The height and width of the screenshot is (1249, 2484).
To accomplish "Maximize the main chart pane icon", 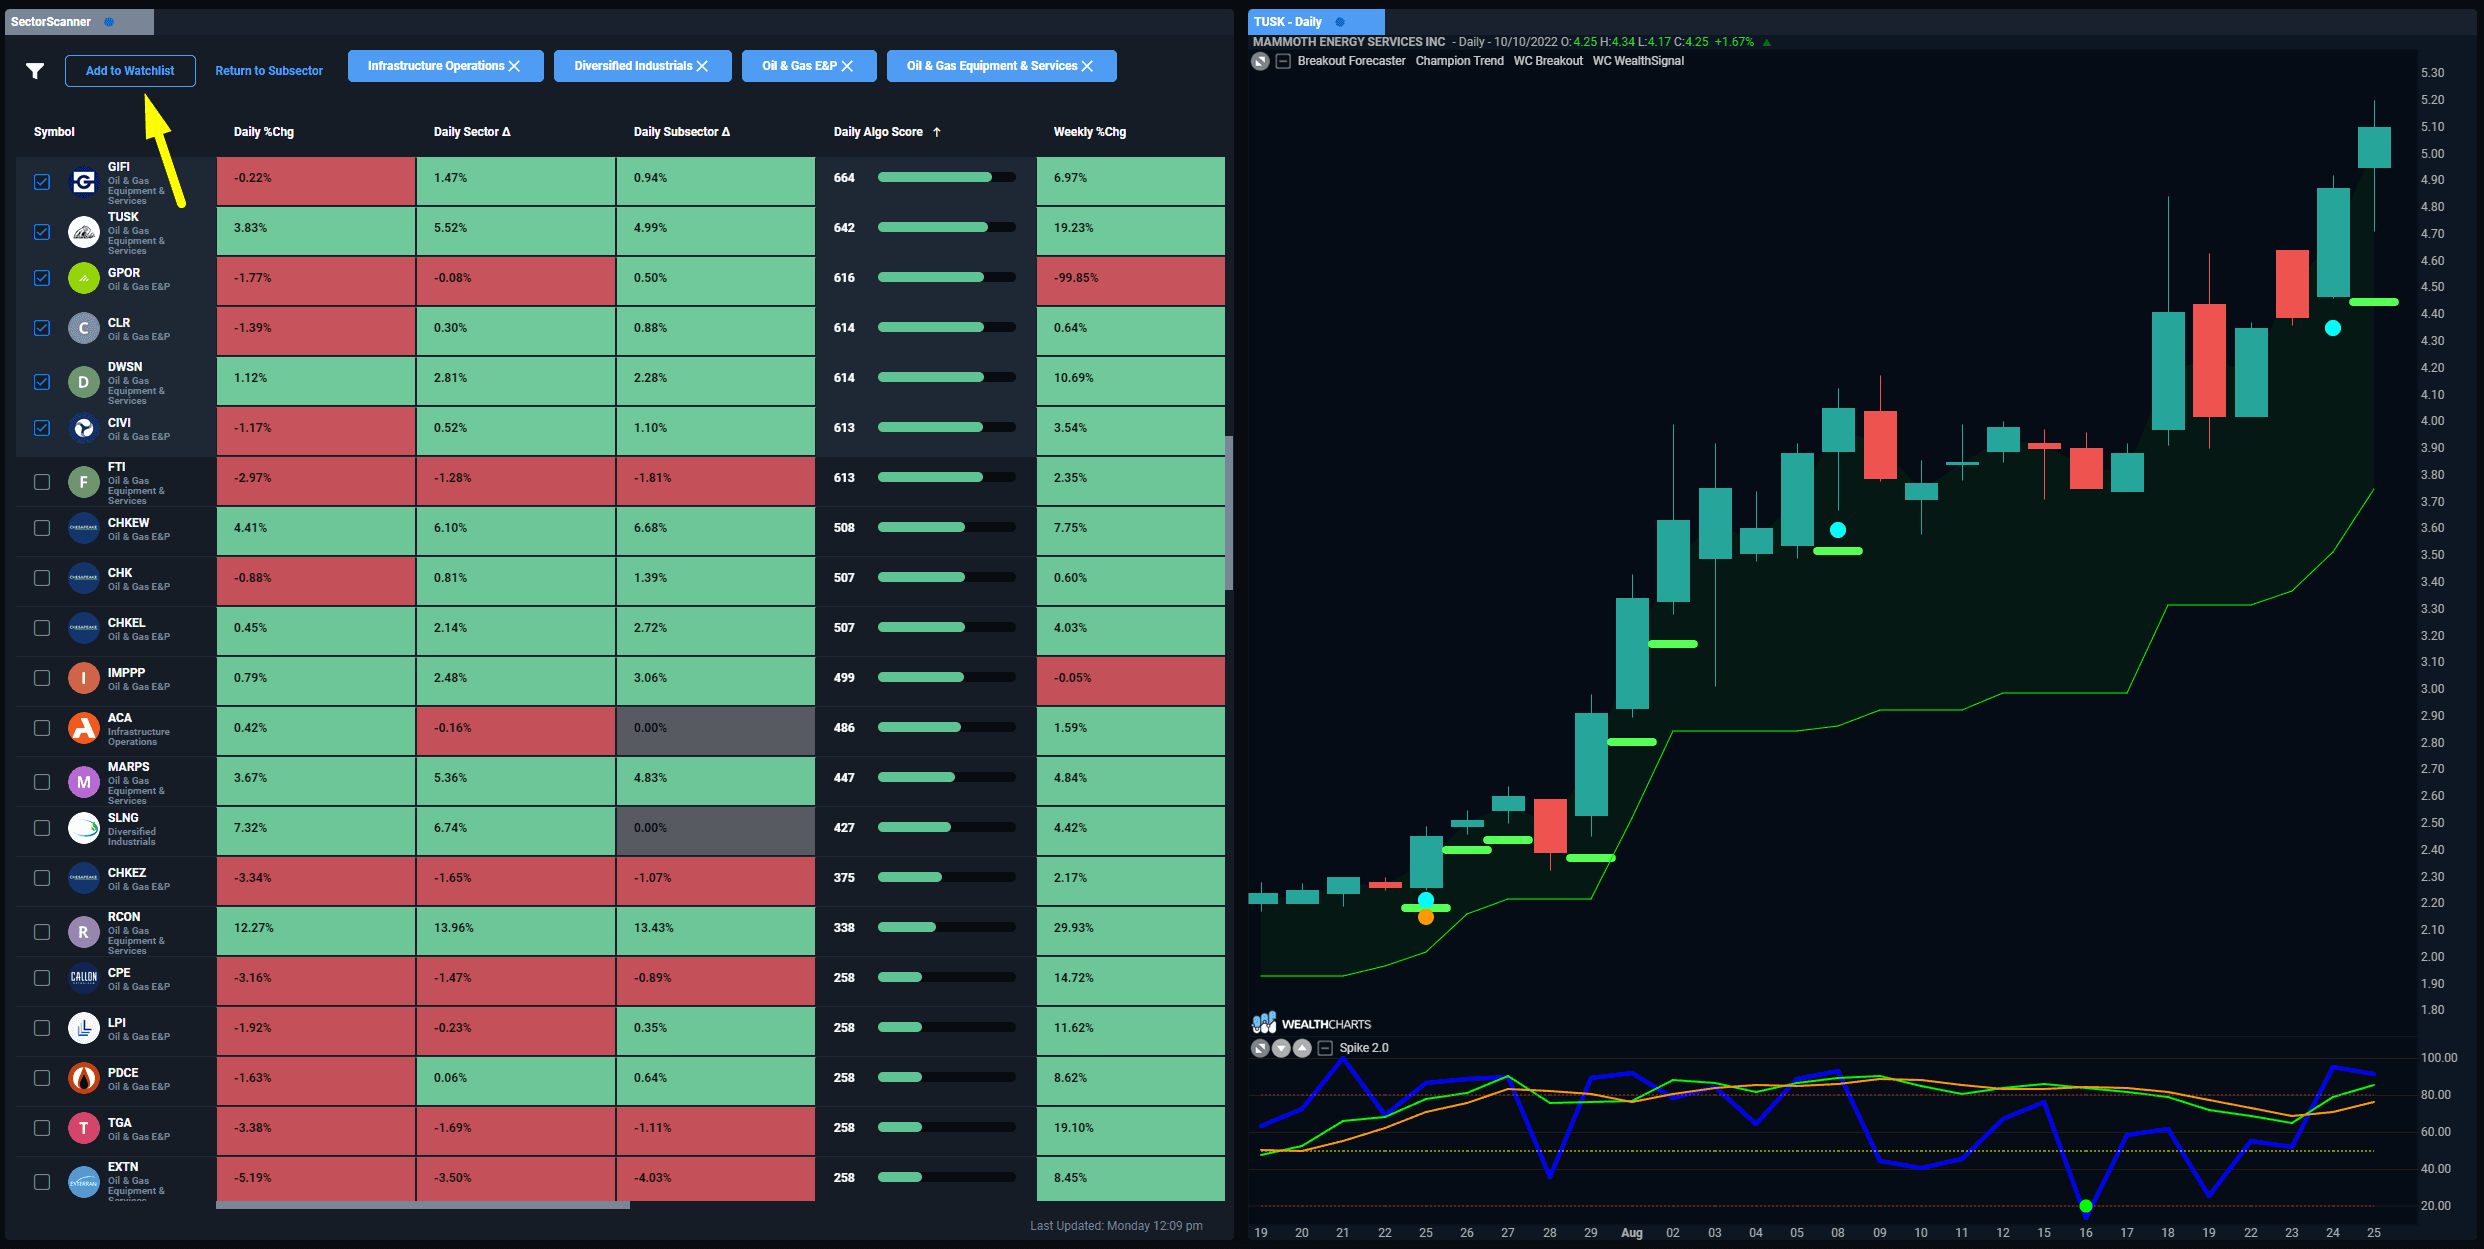I will click(1260, 61).
